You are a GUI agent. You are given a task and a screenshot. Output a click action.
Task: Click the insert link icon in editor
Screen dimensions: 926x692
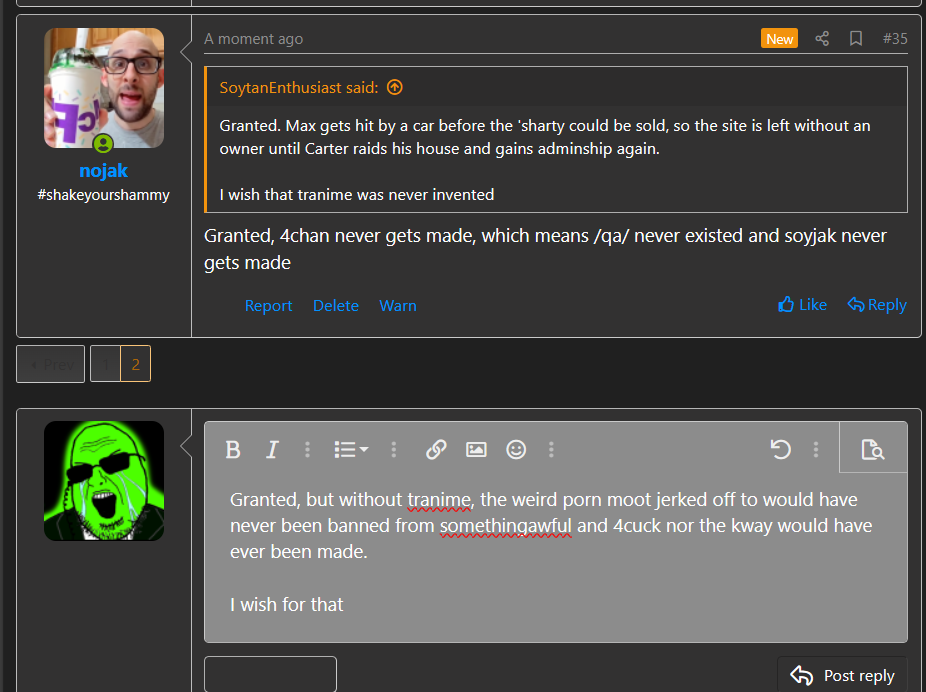click(436, 450)
